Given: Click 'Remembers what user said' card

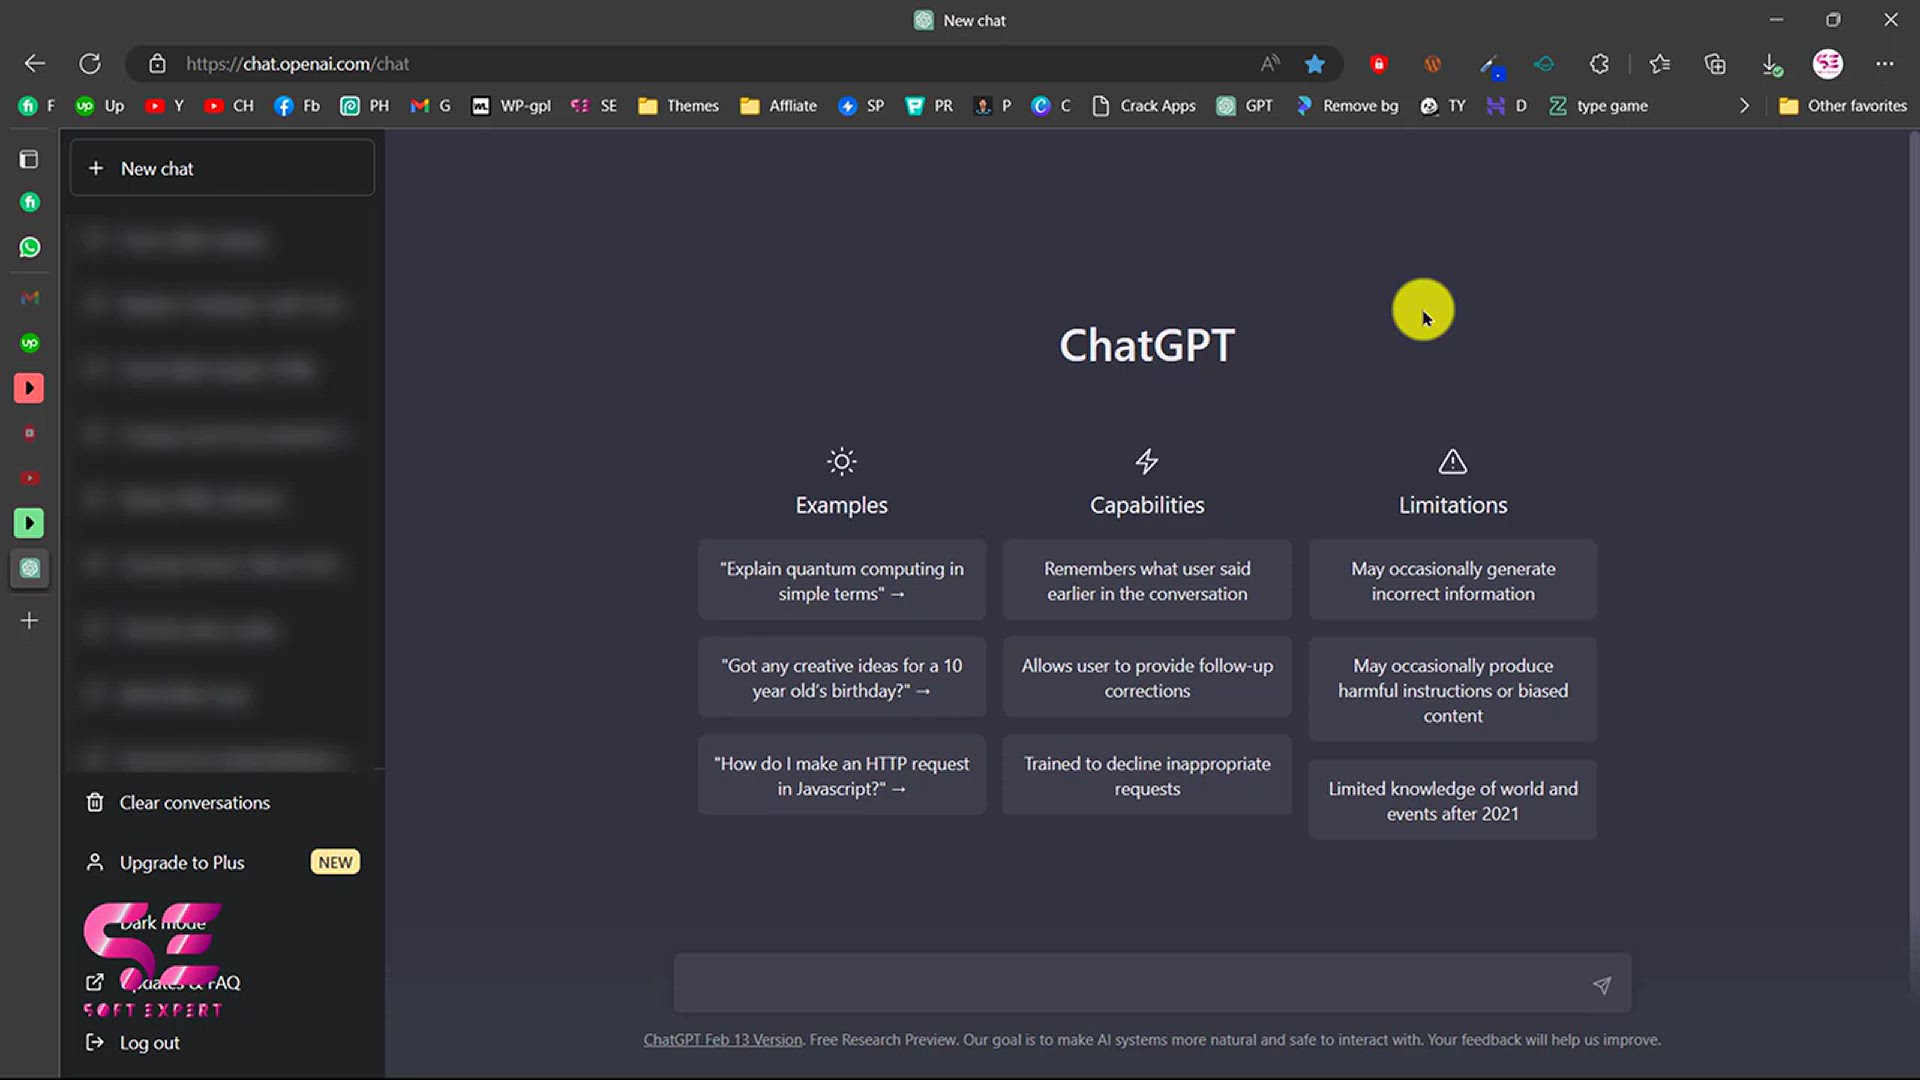Looking at the screenshot, I should point(1147,581).
